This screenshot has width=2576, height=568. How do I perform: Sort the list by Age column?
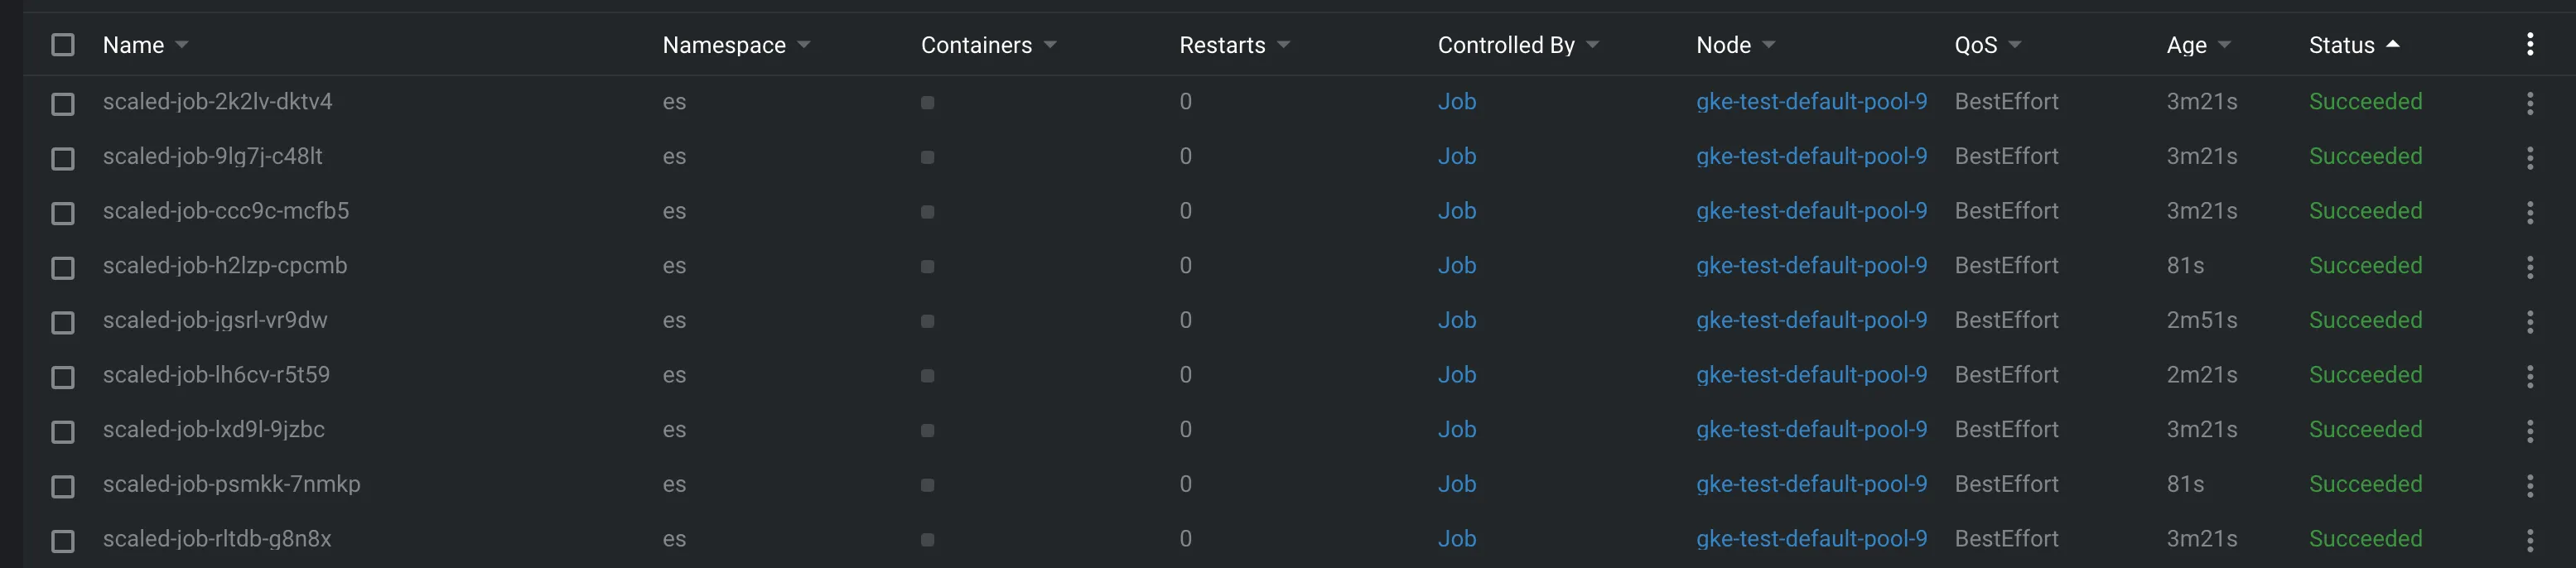coord(2186,45)
